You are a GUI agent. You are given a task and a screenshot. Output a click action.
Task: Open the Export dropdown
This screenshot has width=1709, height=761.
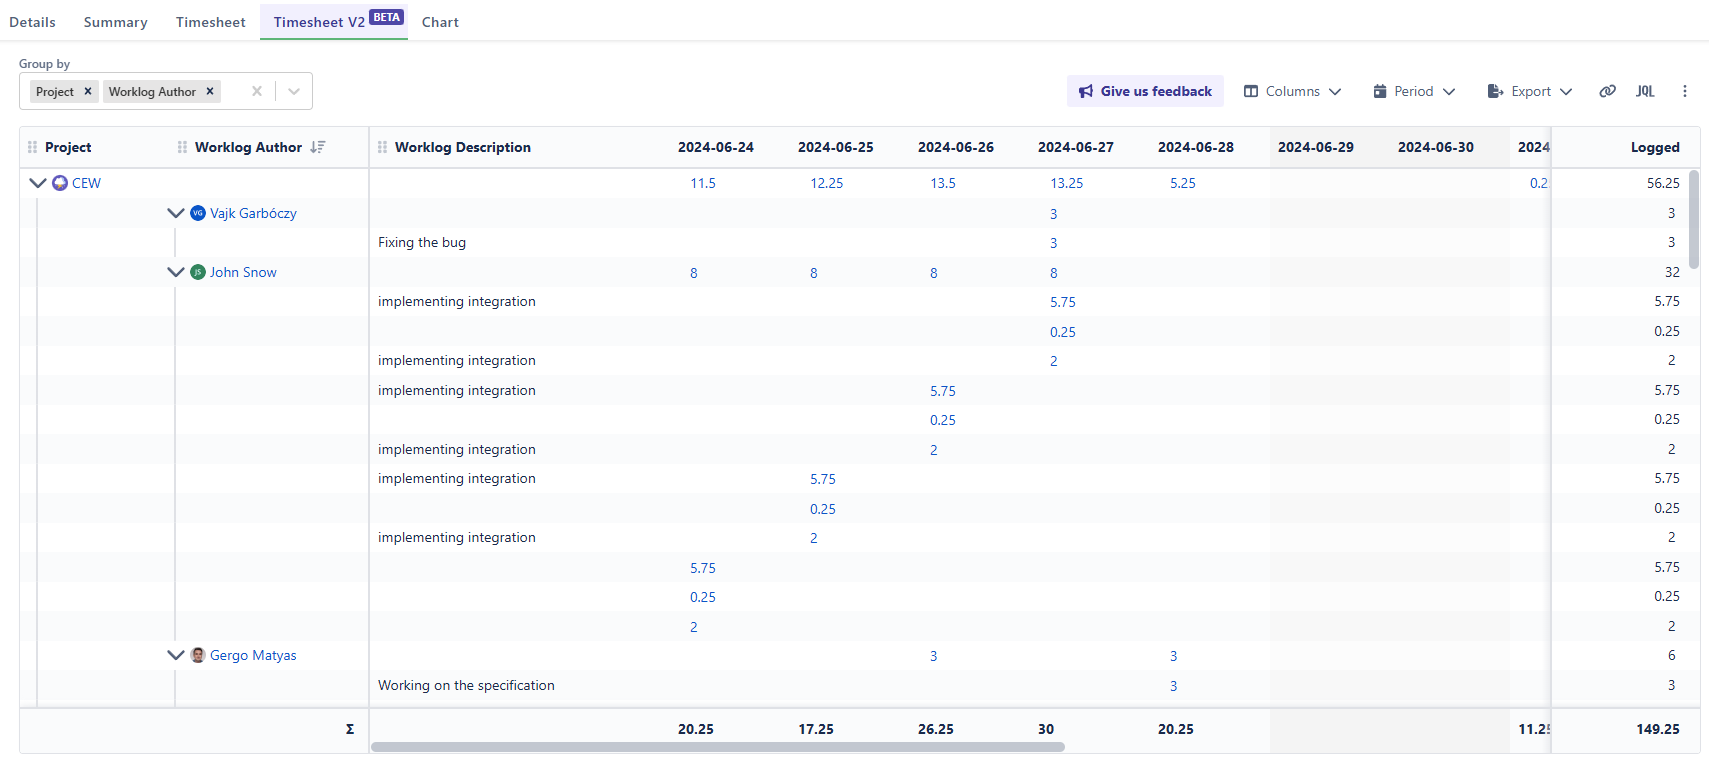[x=1530, y=91]
